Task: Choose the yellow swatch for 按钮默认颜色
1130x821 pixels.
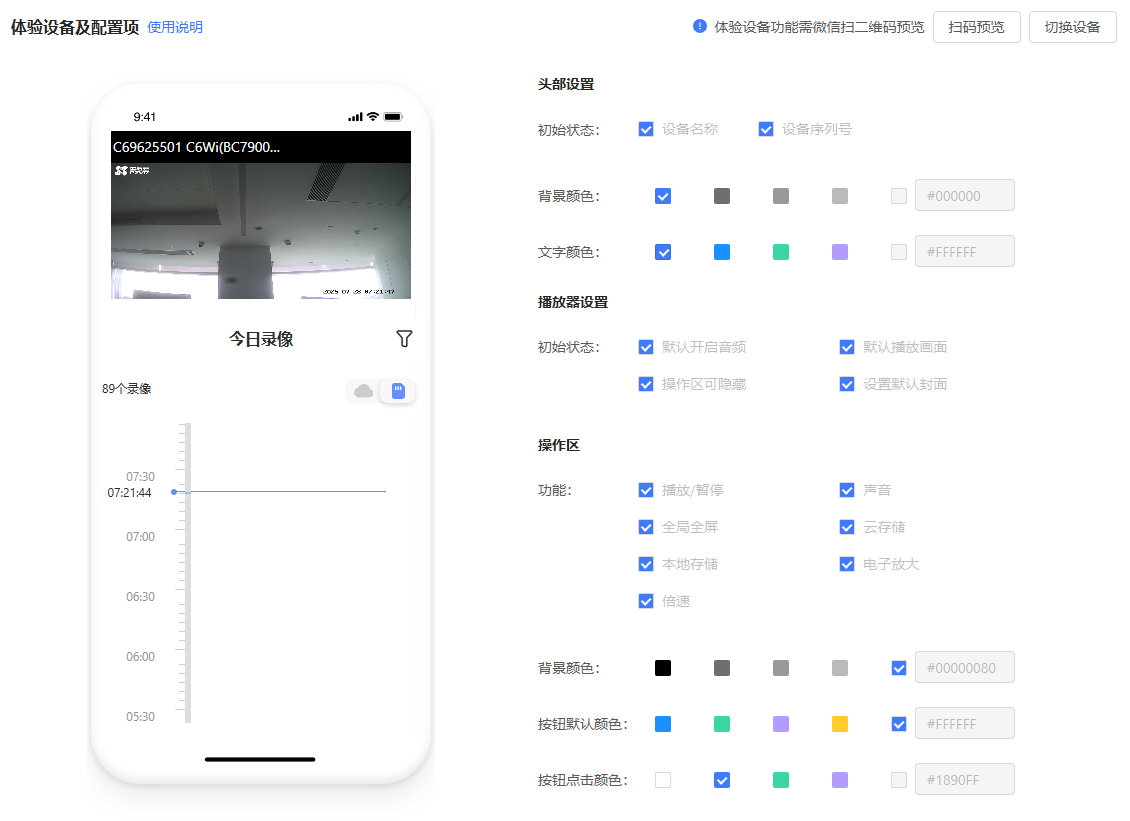Action: tap(840, 724)
